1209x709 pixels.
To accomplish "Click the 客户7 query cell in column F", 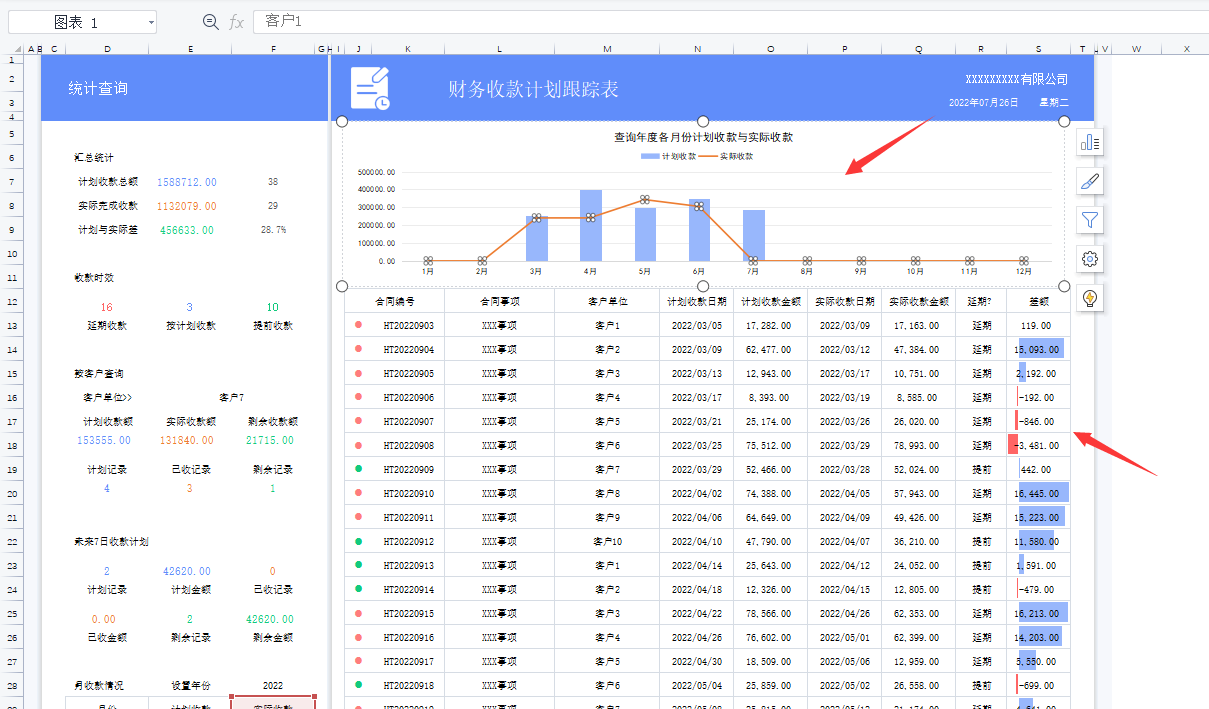I will coord(232,398).
